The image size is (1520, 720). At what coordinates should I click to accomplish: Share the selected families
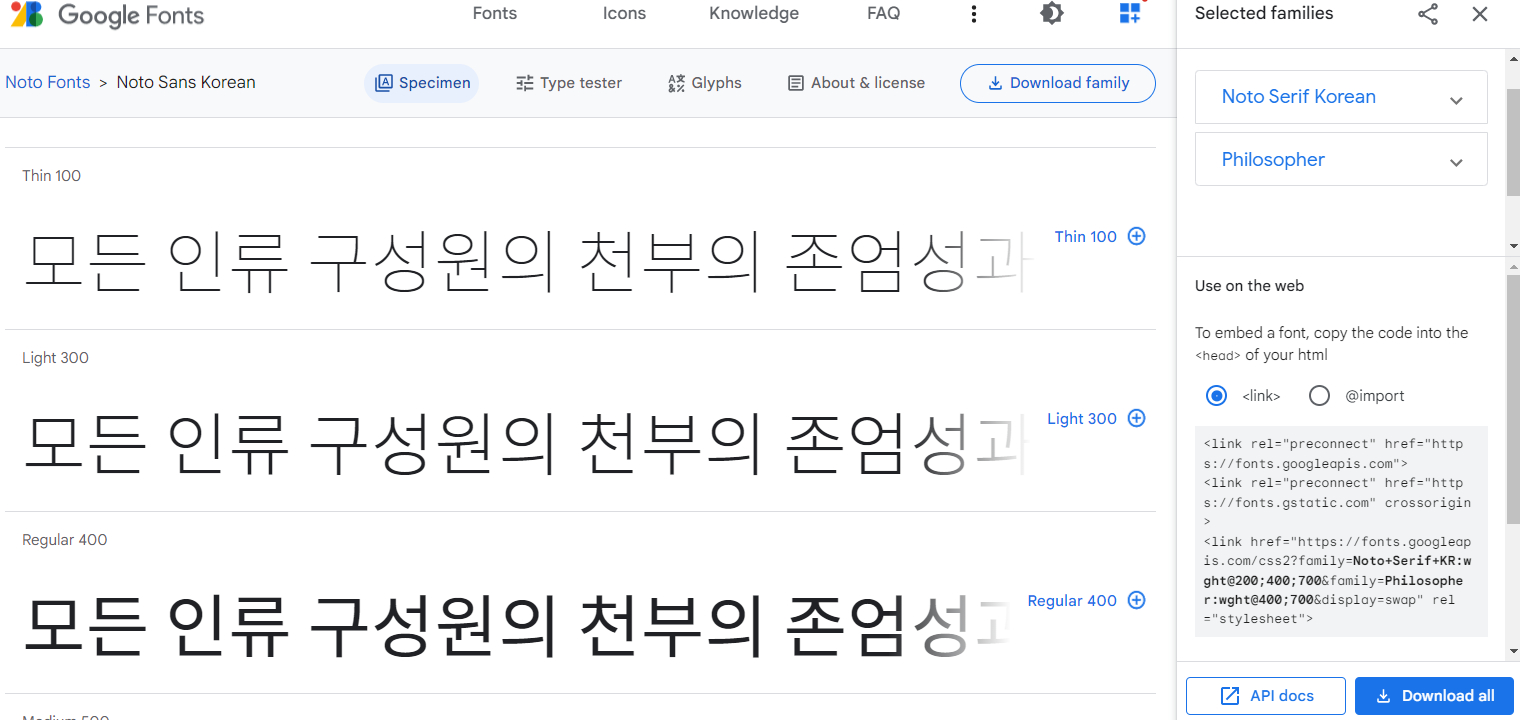point(1428,14)
